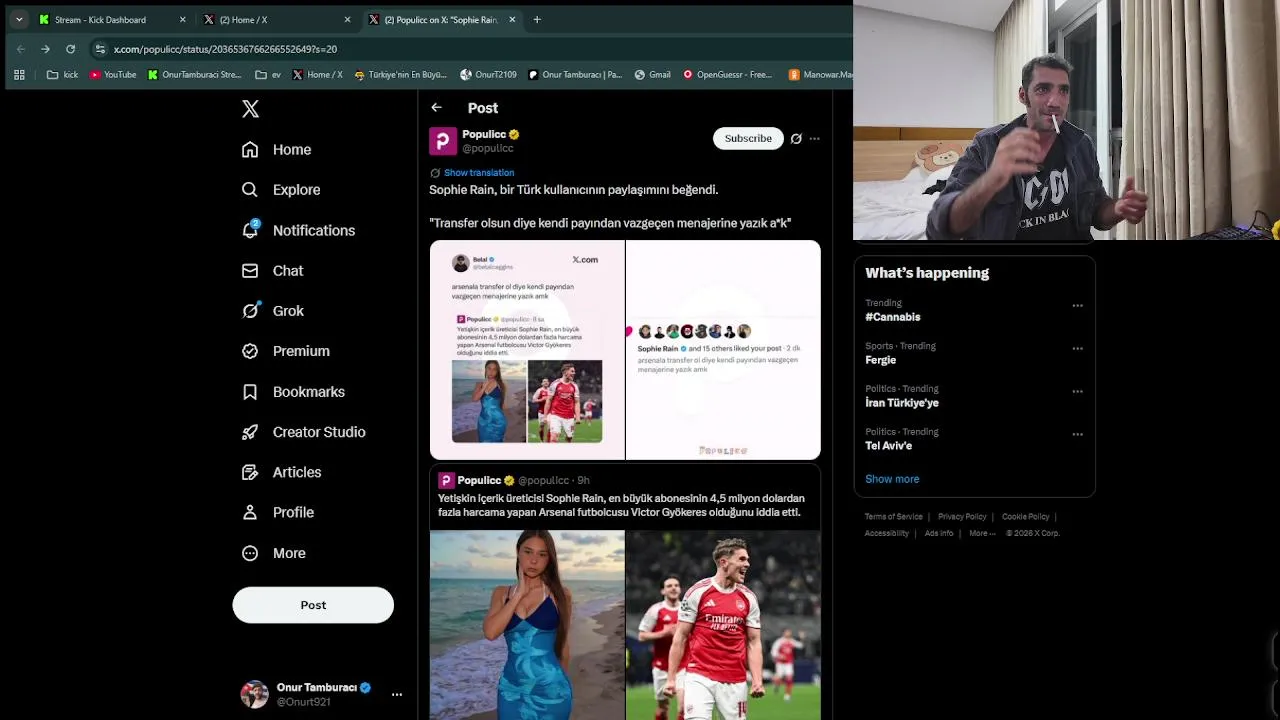
Task: Open Cookie Policy link
Action: pyautogui.click(x=1026, y=517)
